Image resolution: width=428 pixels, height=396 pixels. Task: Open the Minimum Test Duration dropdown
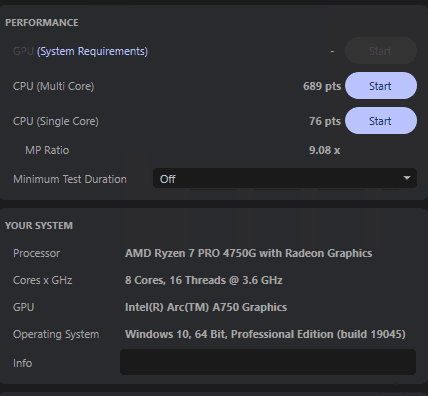[285, 178]
